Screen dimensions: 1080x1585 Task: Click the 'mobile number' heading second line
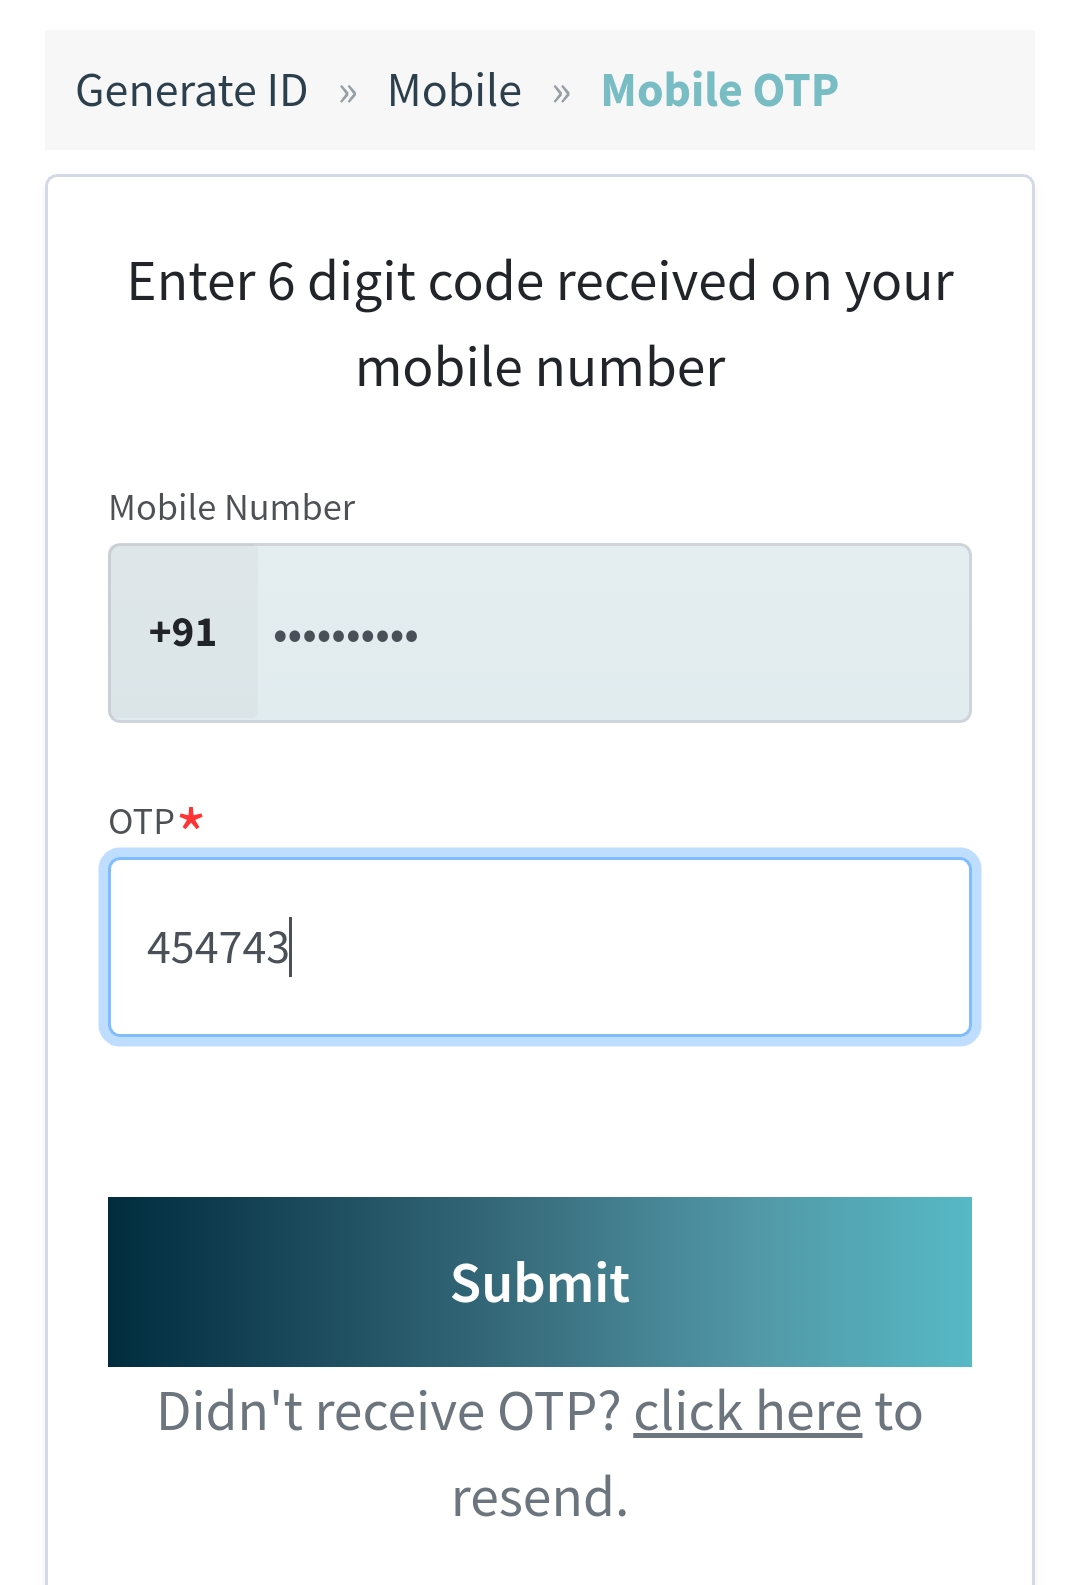tap(540, 367)
